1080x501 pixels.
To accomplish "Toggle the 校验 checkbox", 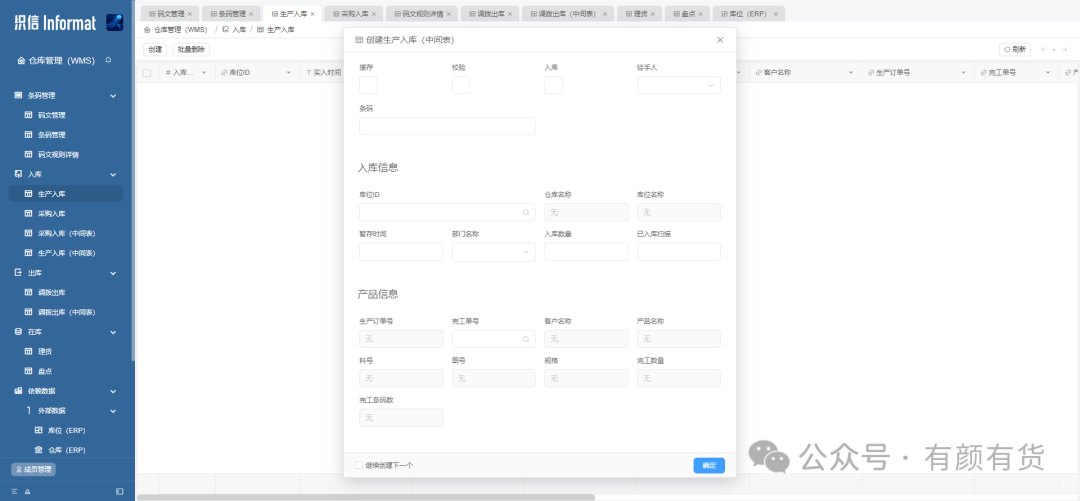I will (x=461, y=85).
